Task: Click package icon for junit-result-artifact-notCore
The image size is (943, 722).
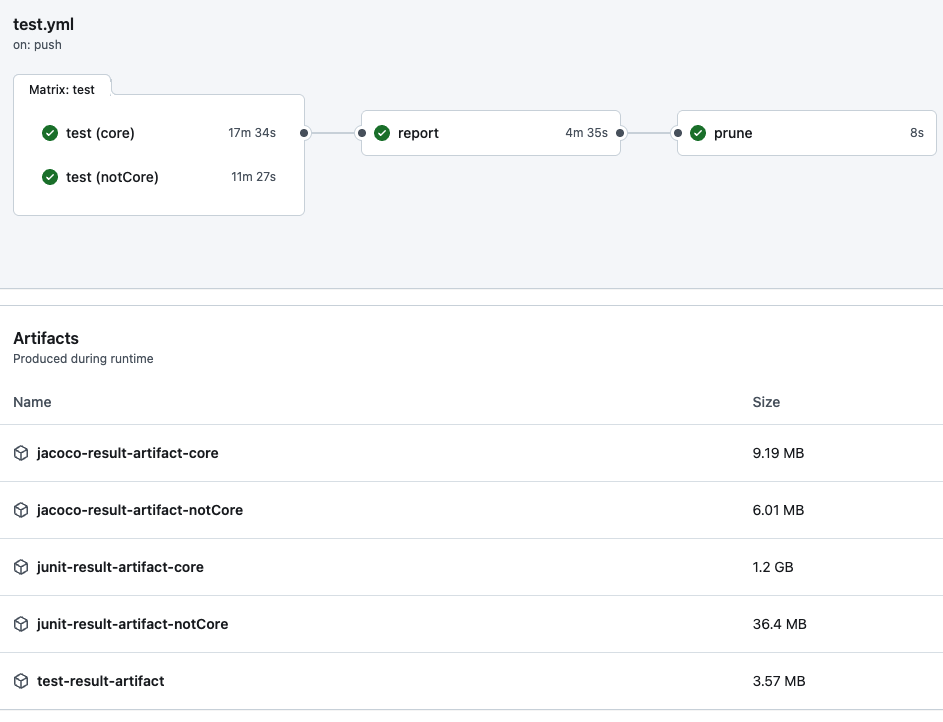Action: click(x=21, y=624)
